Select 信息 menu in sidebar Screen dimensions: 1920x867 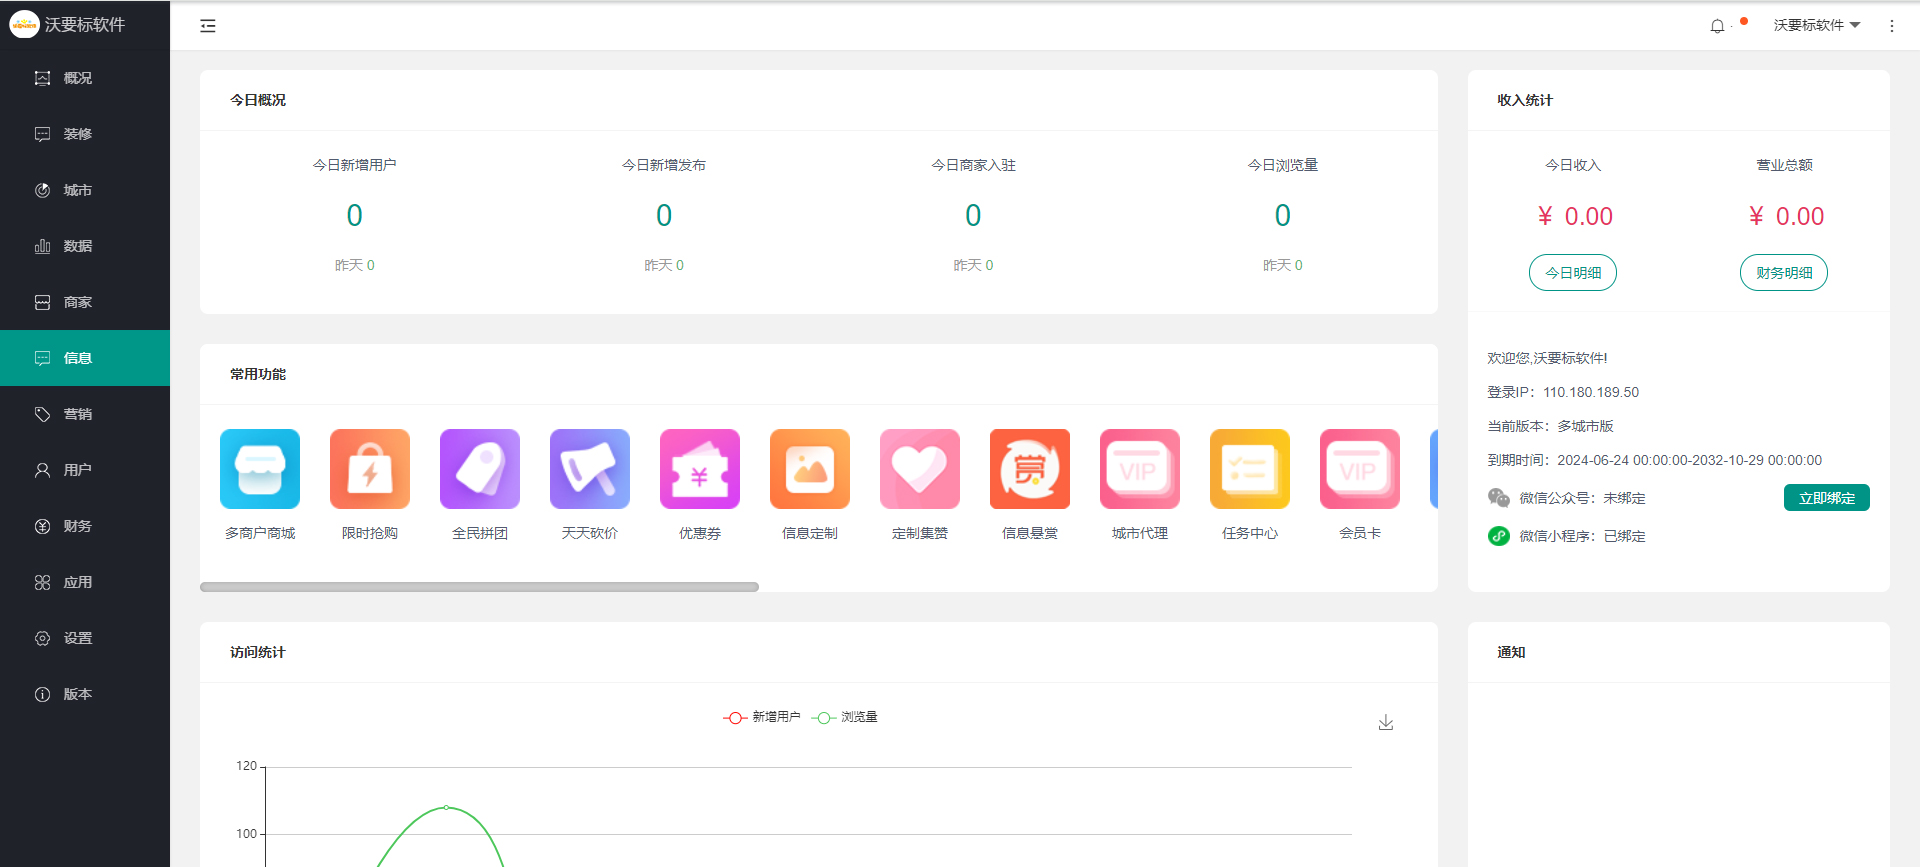click(85, 358)
